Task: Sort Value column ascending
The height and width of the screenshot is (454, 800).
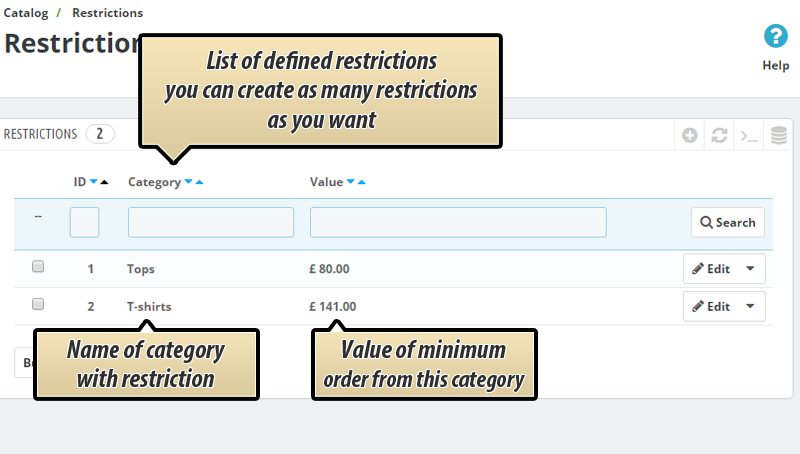Action: [361, 182]
